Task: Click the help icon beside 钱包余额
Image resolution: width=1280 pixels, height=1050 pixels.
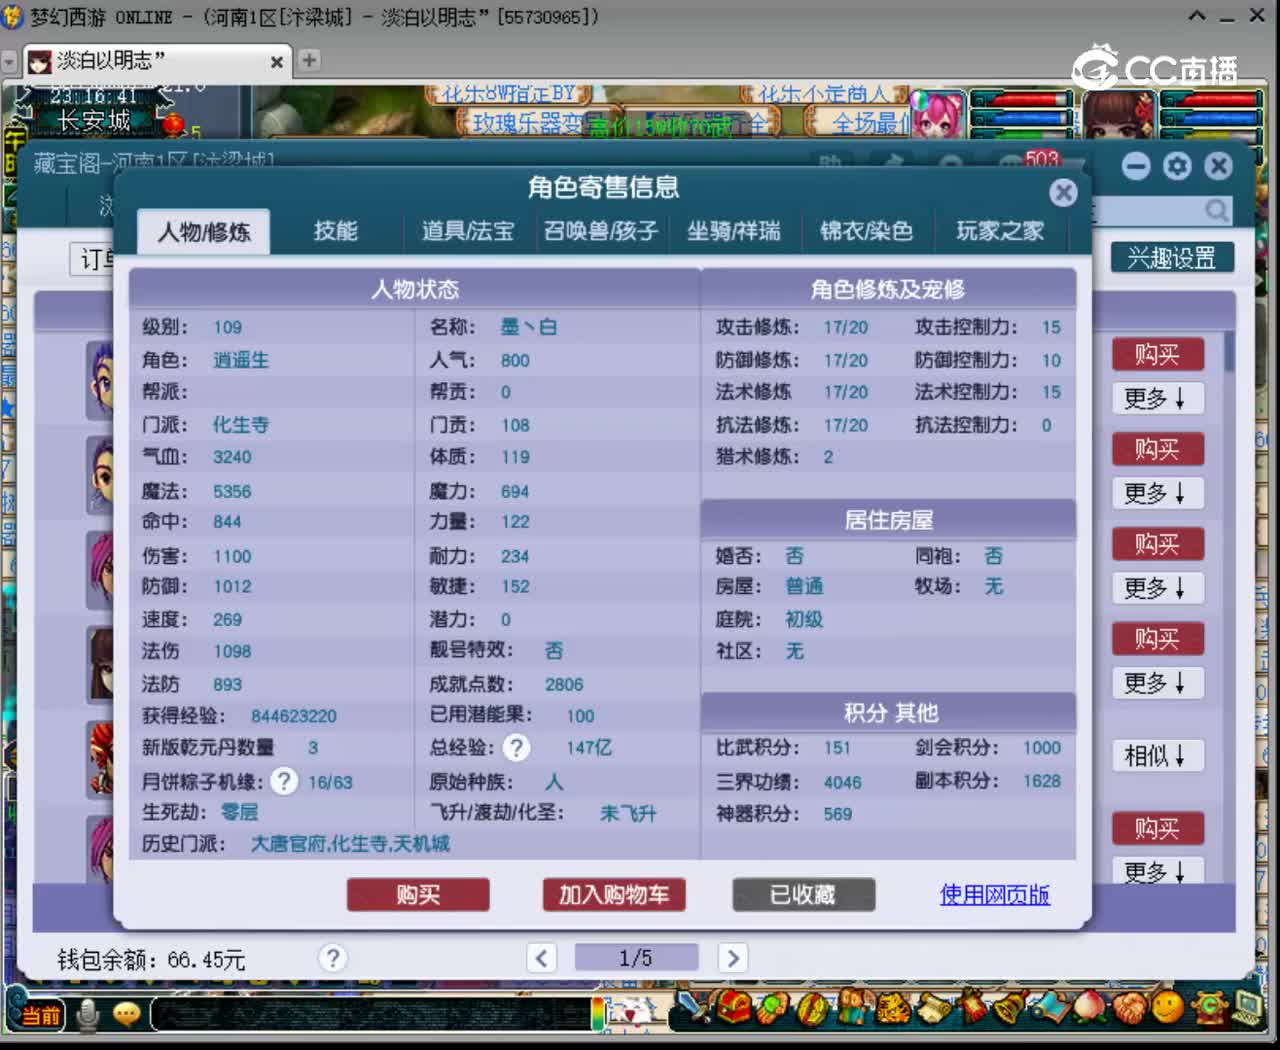Action: (x=333, y=958)
